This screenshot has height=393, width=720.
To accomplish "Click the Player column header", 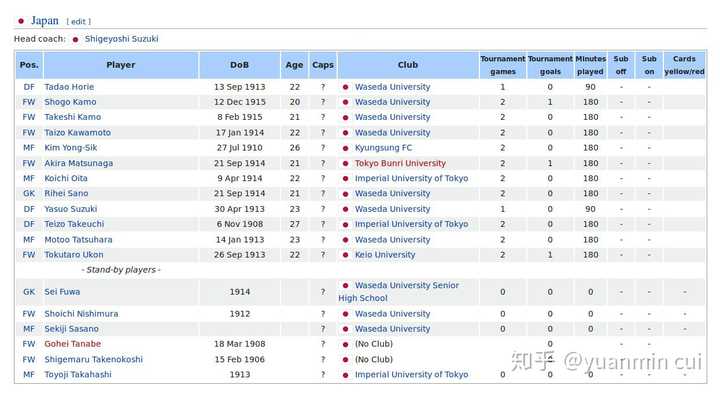I will click(121, 65).
